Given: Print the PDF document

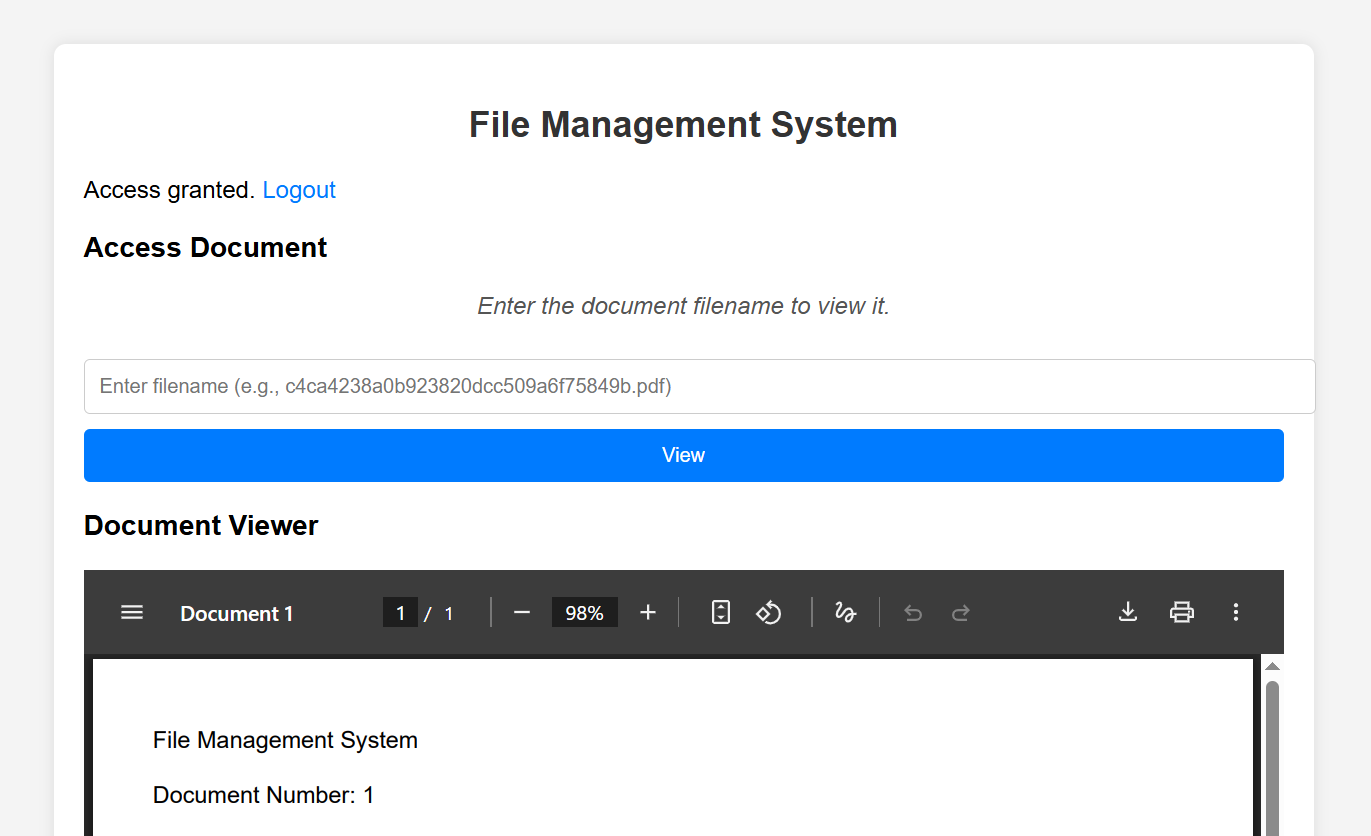Looking at the screenshot, I should 1182,612.
